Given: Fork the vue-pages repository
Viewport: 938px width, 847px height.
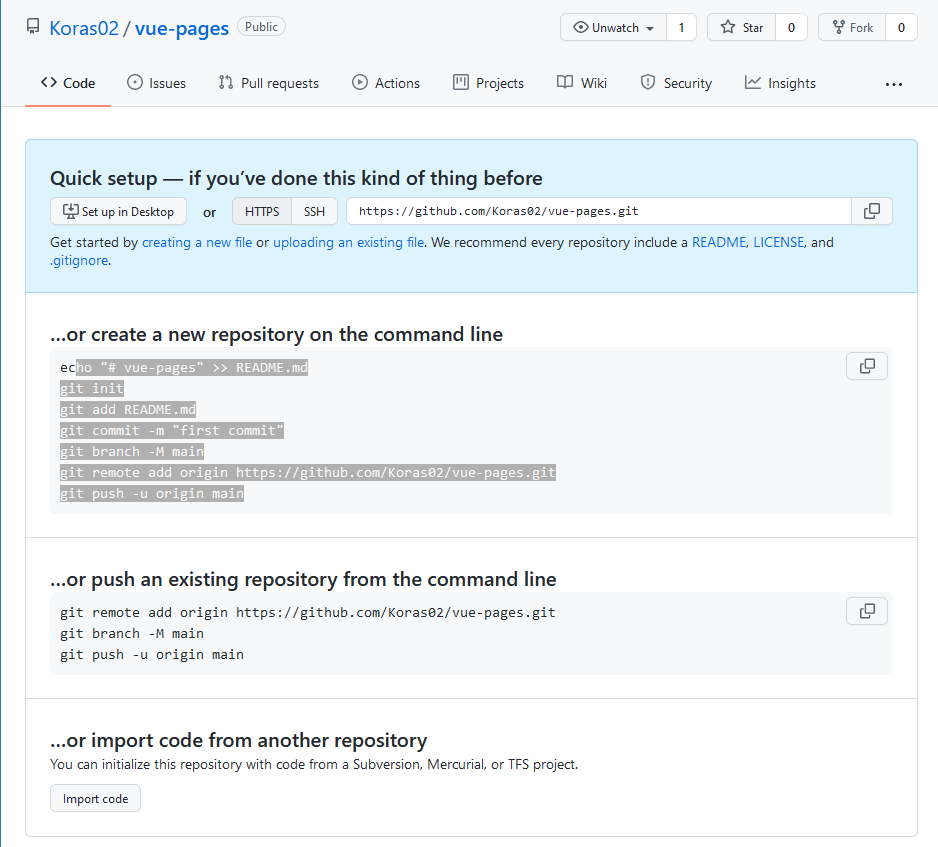Looking at the screenshot, I should [852, 28].
